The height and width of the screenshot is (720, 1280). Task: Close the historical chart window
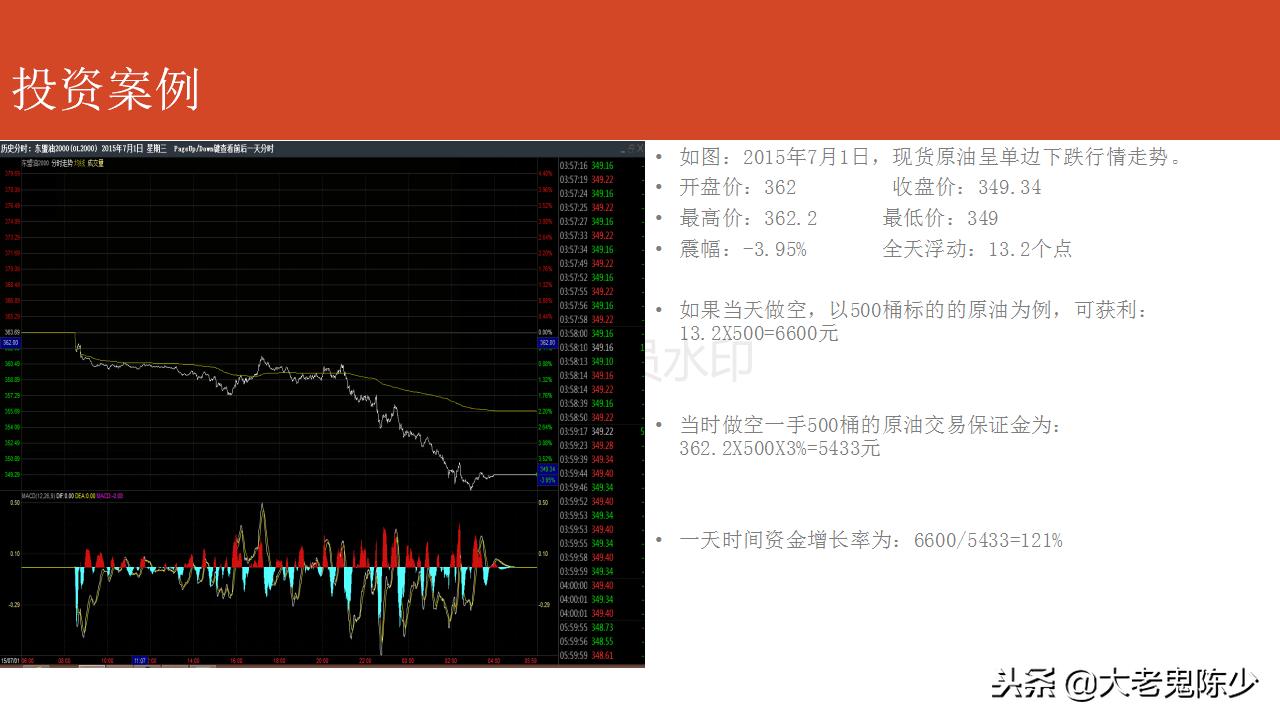639,148
